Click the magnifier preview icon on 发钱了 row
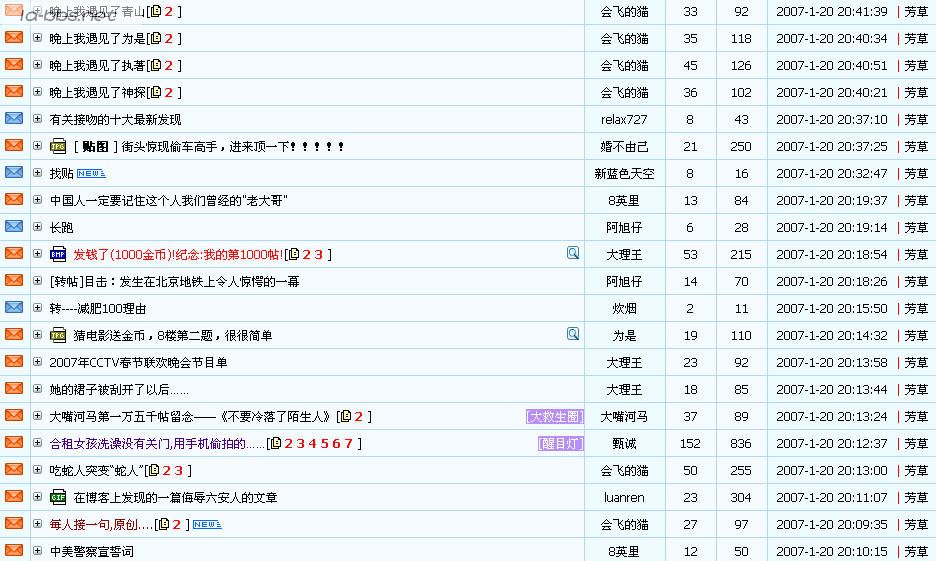 (573, 253)
